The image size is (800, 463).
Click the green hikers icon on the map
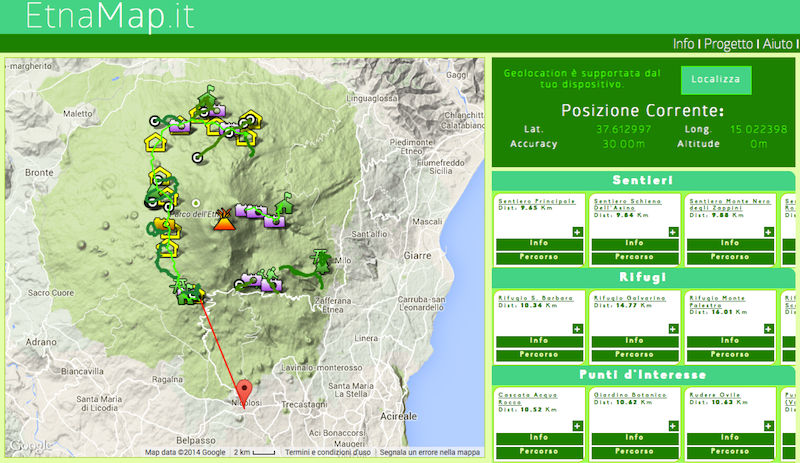click(268, 273)
